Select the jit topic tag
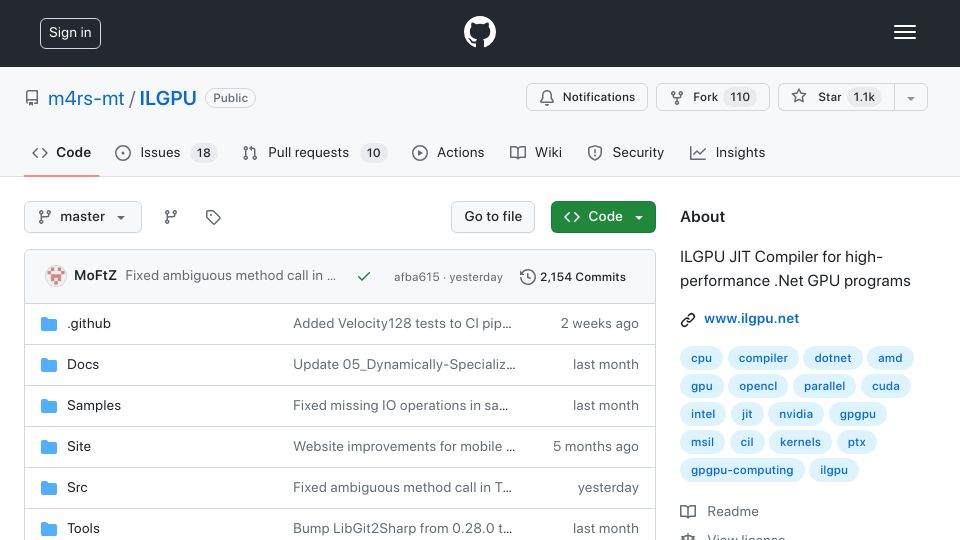Image resolution: width=960 pixels, height=540 pixels. 747,414
